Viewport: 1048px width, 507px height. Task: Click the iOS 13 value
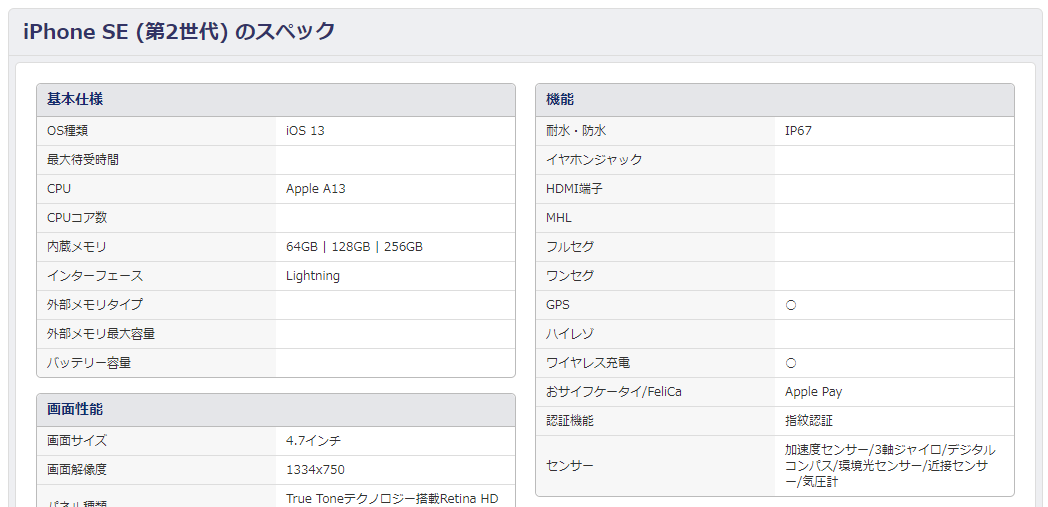click(x=305, y=131)
